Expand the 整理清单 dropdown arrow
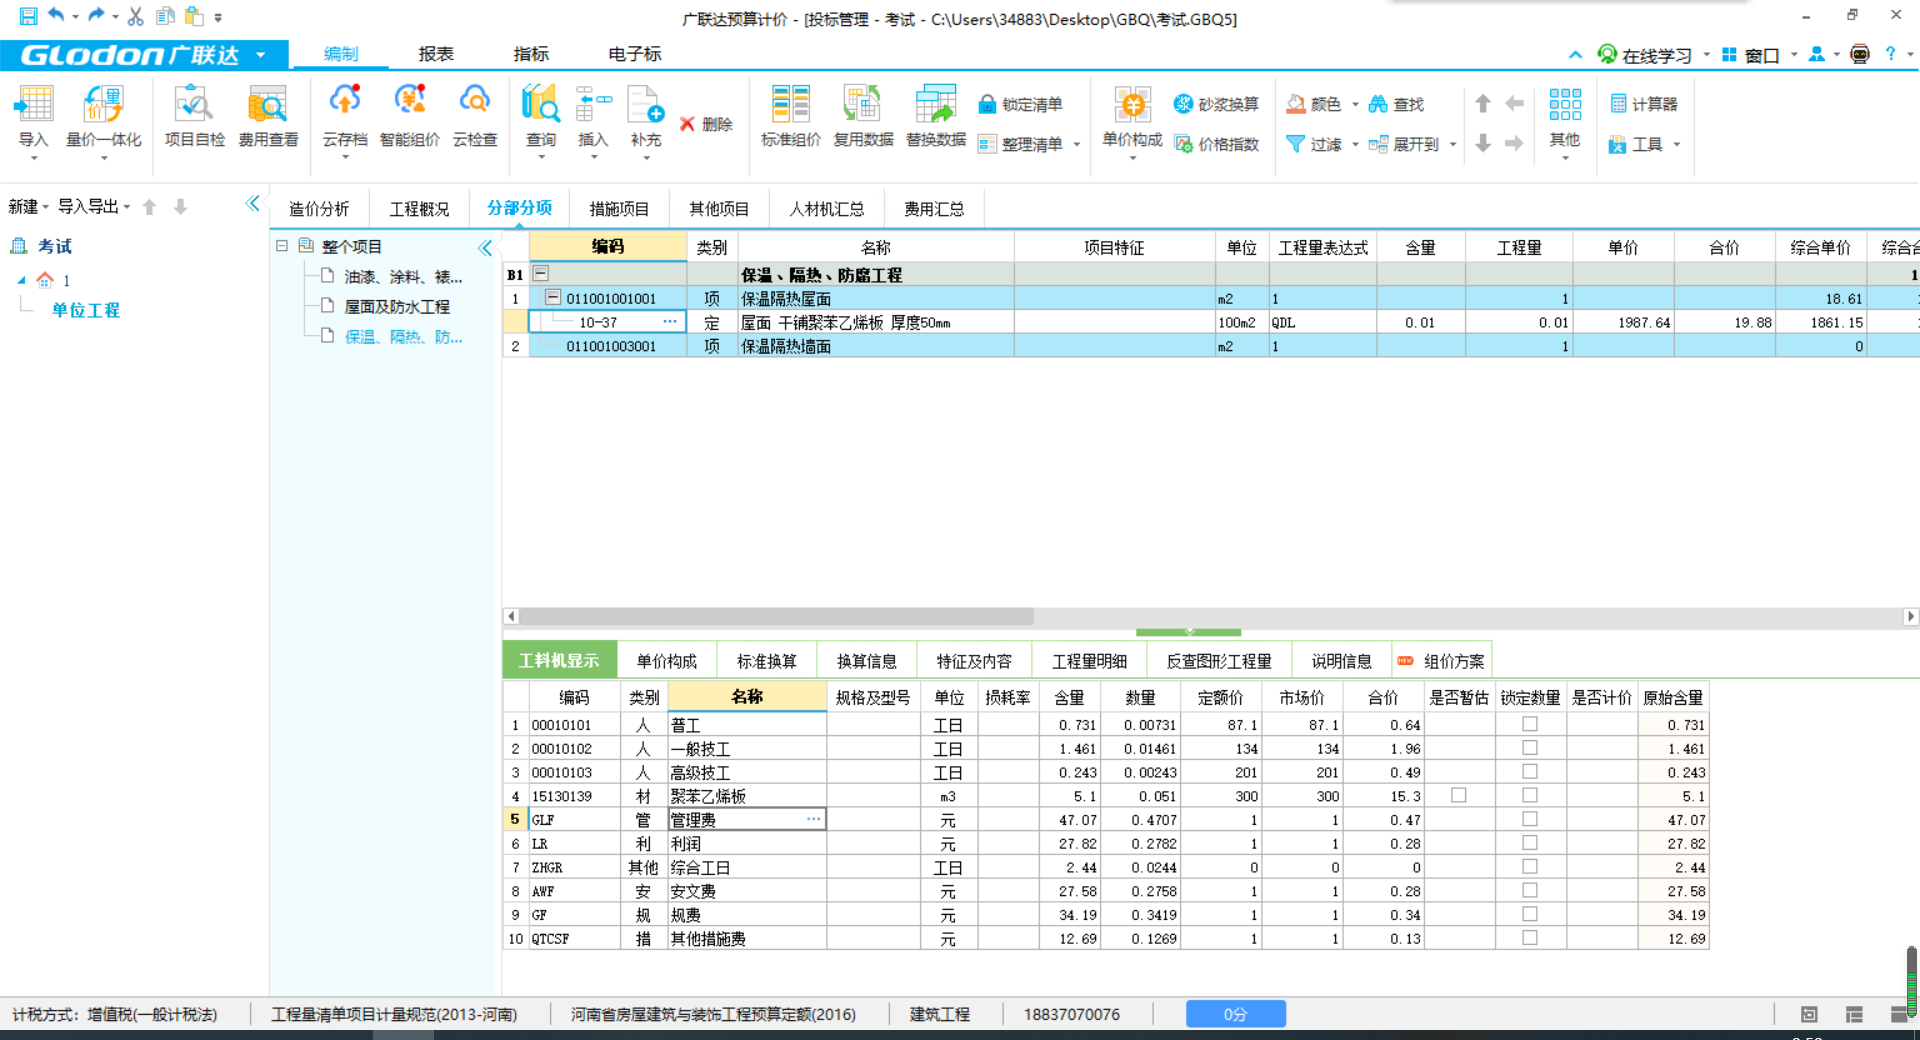Image resolution: width=1920 pixels, height=1040 pixels. pyautogui.click(x=1077, y=145)
